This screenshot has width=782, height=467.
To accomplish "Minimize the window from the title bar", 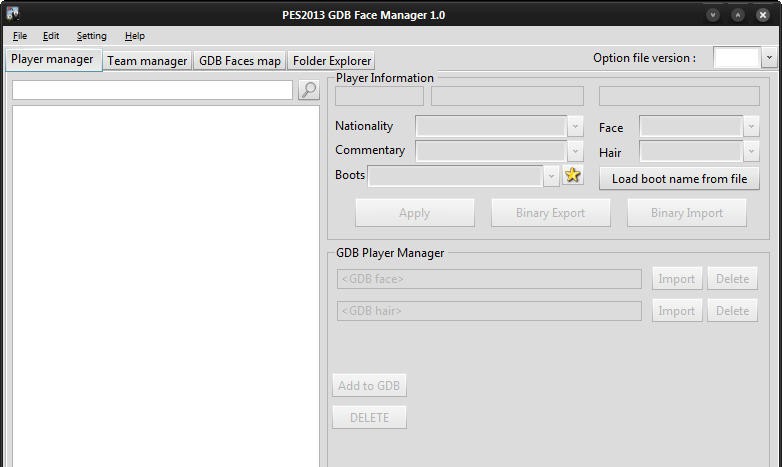I will tap(713, 14).
